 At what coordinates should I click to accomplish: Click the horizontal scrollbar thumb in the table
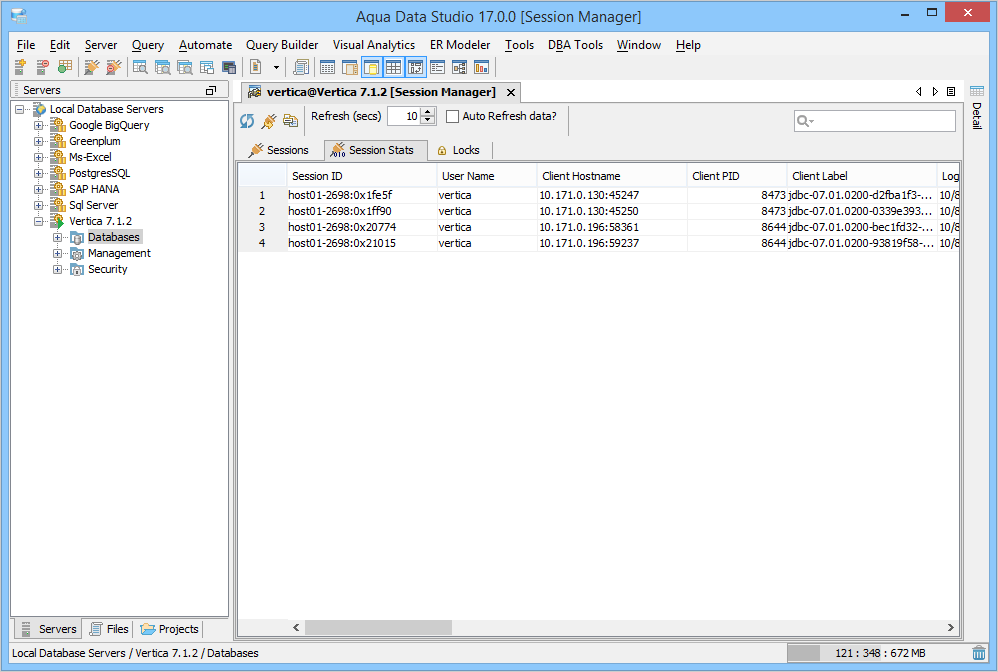pyautogui.click(x=378, y=628)
